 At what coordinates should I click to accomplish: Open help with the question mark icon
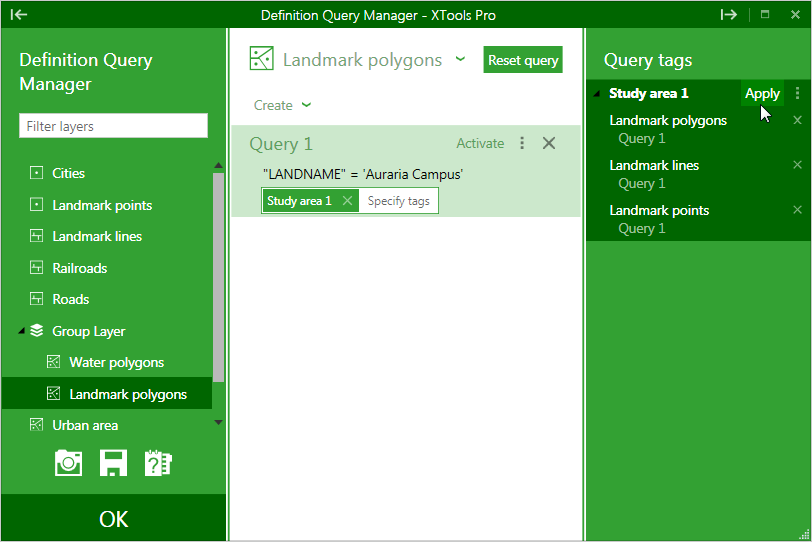pos(158,463)
